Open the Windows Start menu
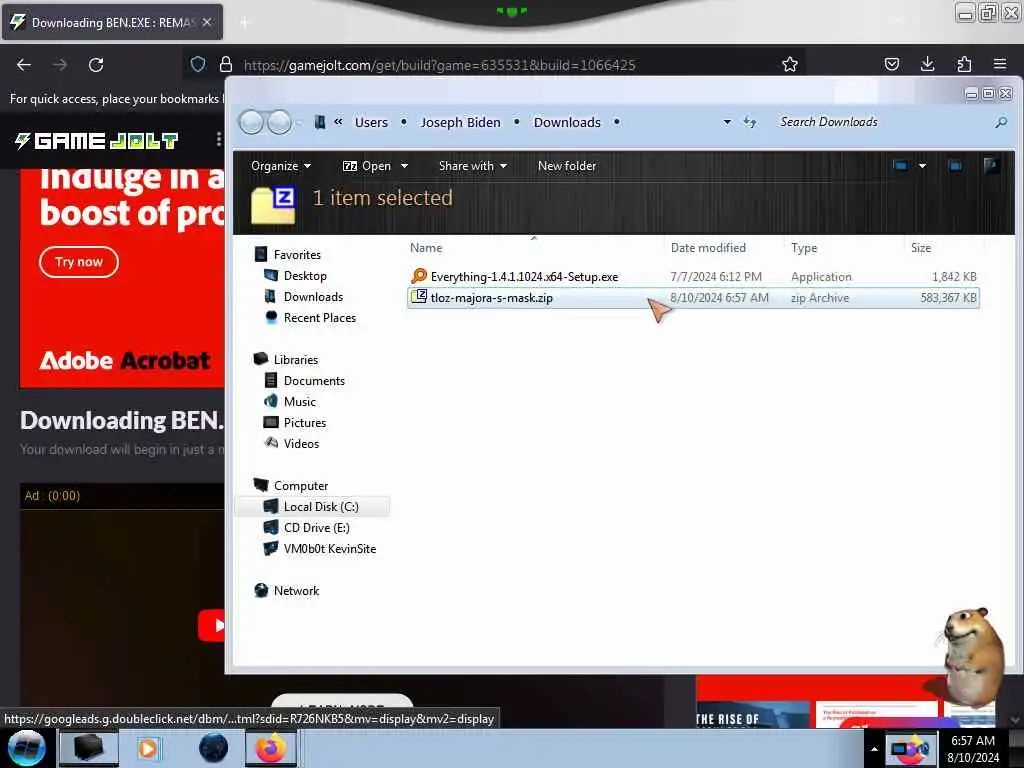The image size is (1024, 768). coord(27,748)
